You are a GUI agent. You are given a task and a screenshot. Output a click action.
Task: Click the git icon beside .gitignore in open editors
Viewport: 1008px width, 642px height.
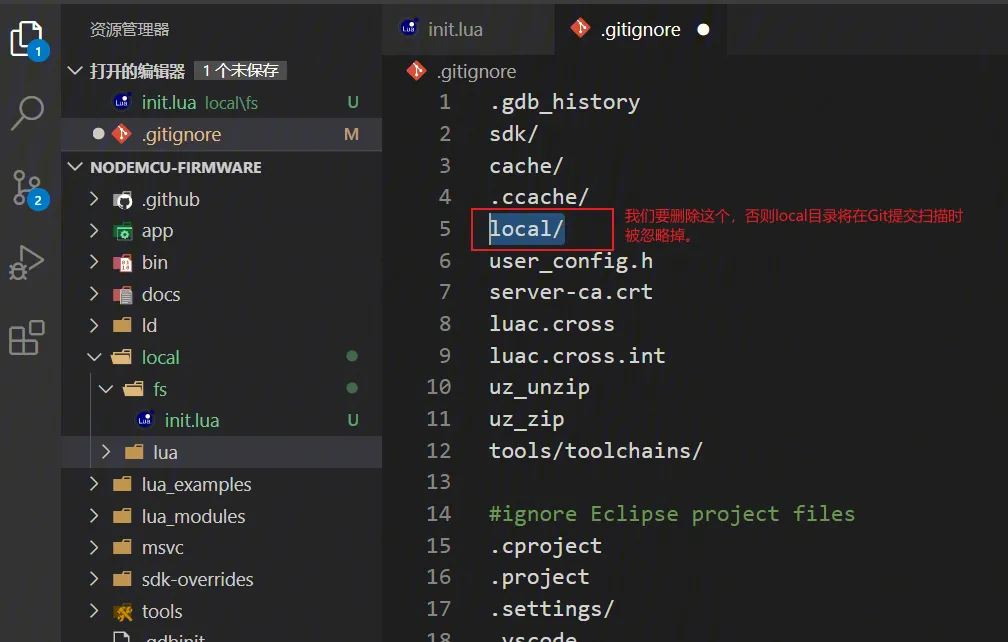[122, 134]
